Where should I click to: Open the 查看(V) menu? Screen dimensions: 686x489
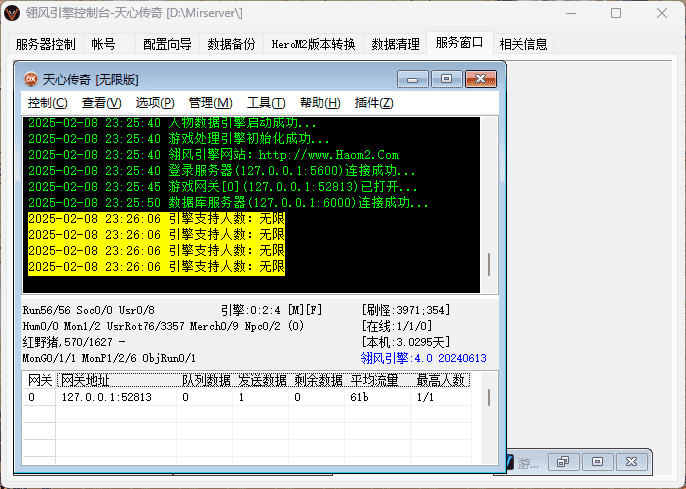pos(102,103)
